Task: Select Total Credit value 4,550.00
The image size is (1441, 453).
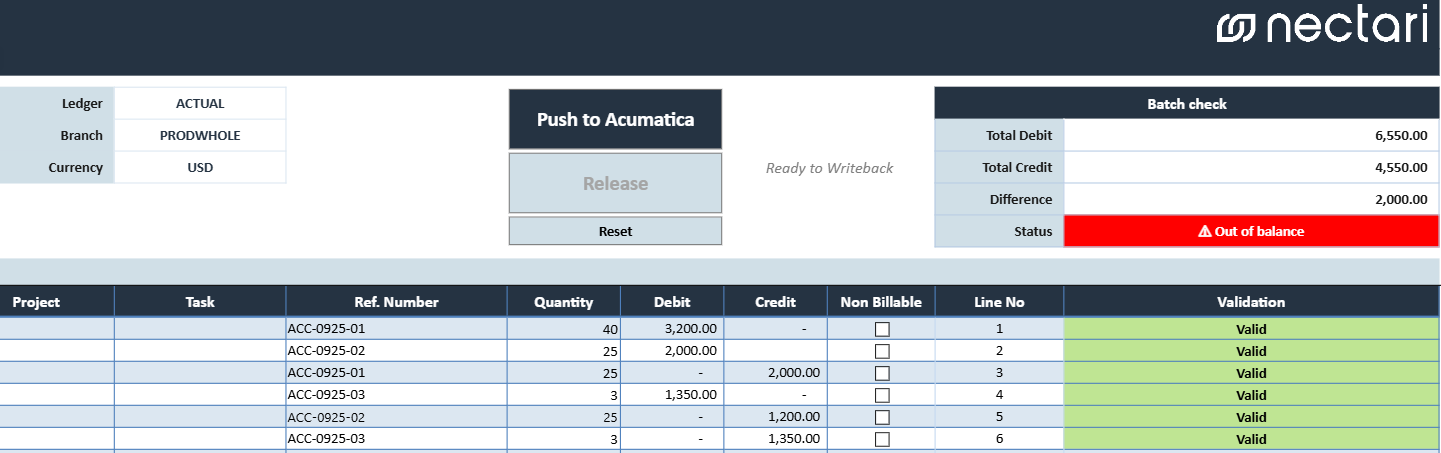Action: [x=1252, y=167]
